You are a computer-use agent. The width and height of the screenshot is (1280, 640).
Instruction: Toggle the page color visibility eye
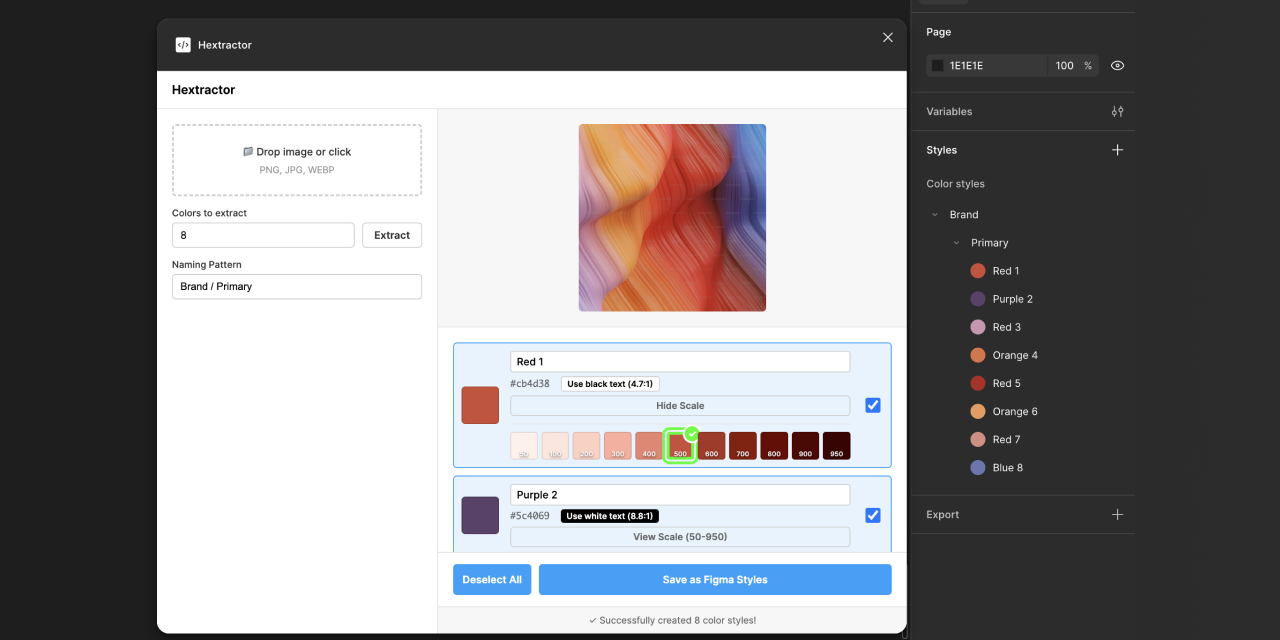click(x=1117, y=65)
